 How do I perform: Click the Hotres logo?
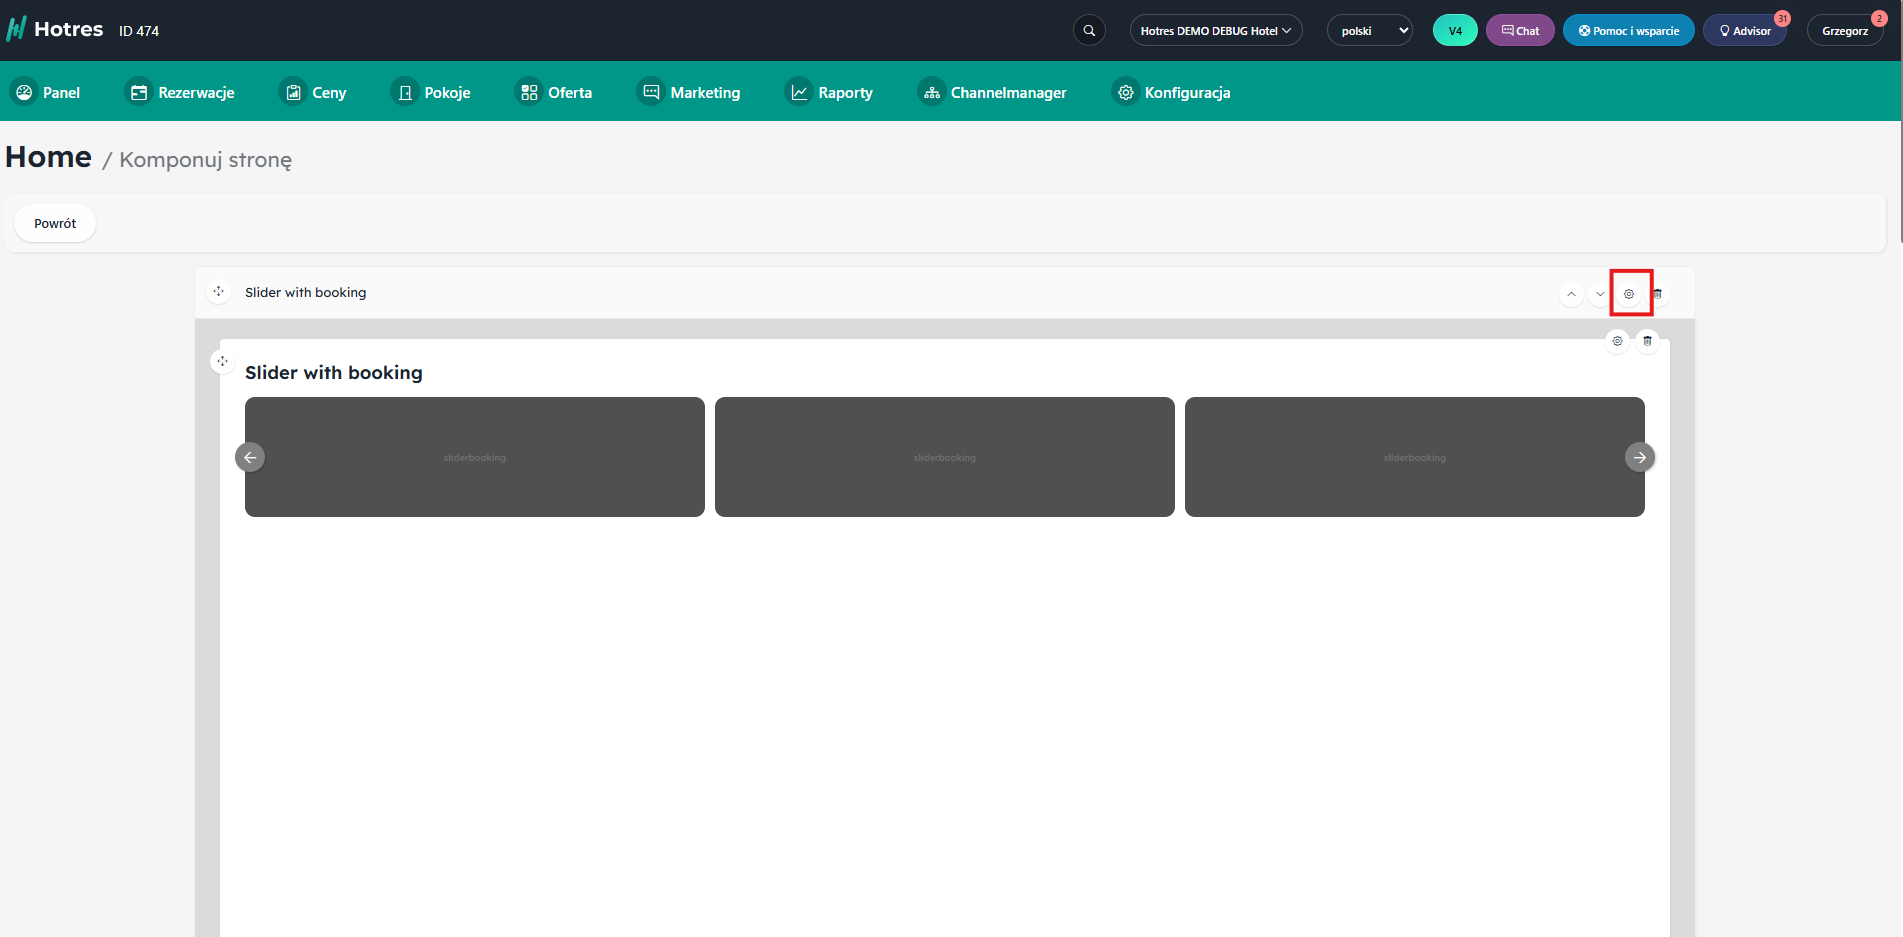(x=55, y=30)
